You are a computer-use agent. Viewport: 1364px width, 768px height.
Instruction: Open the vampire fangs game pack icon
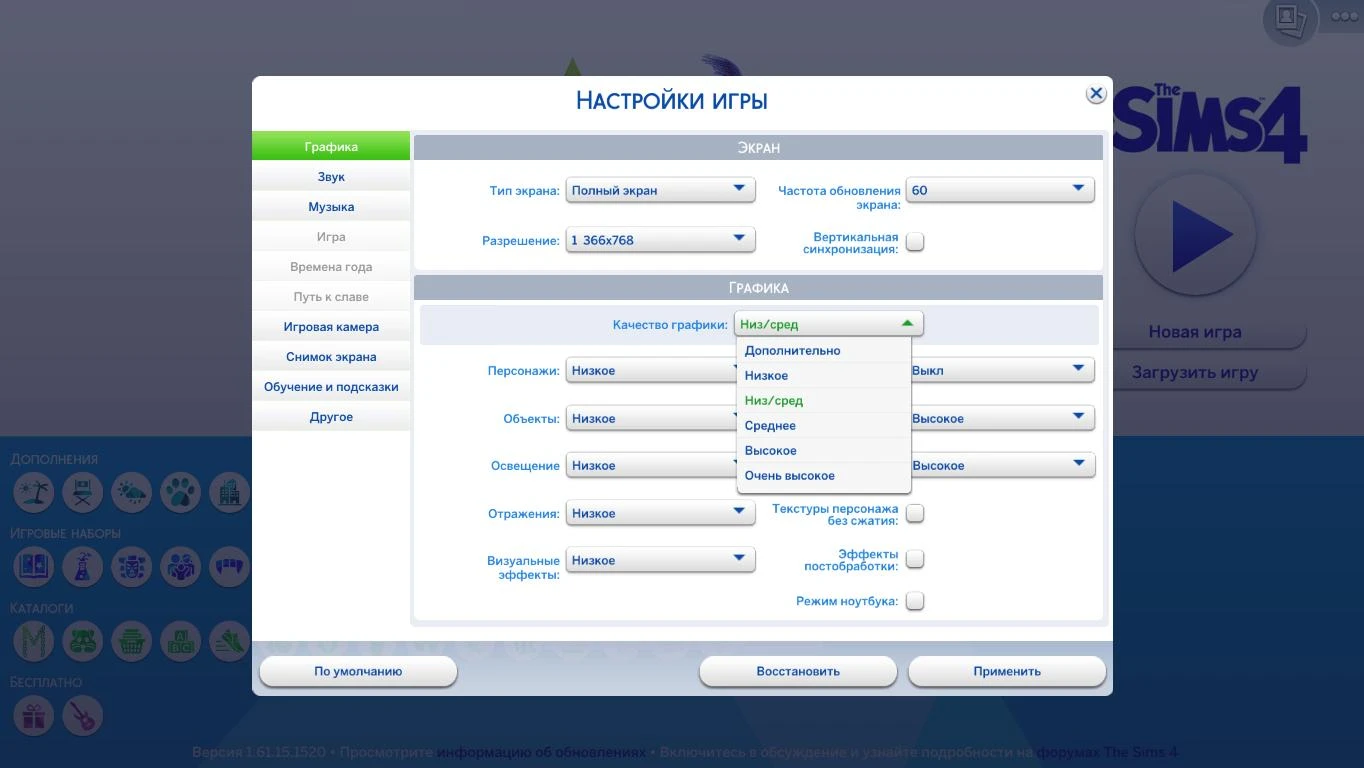tap(231, 567)
